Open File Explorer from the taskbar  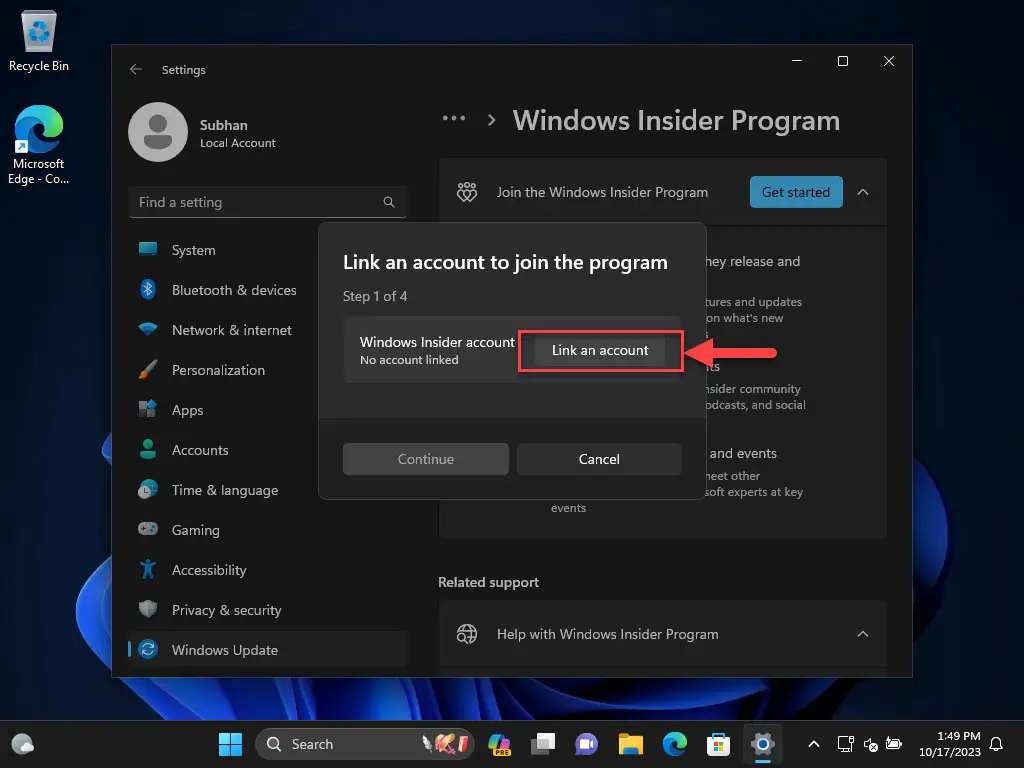tap(631, 744)
